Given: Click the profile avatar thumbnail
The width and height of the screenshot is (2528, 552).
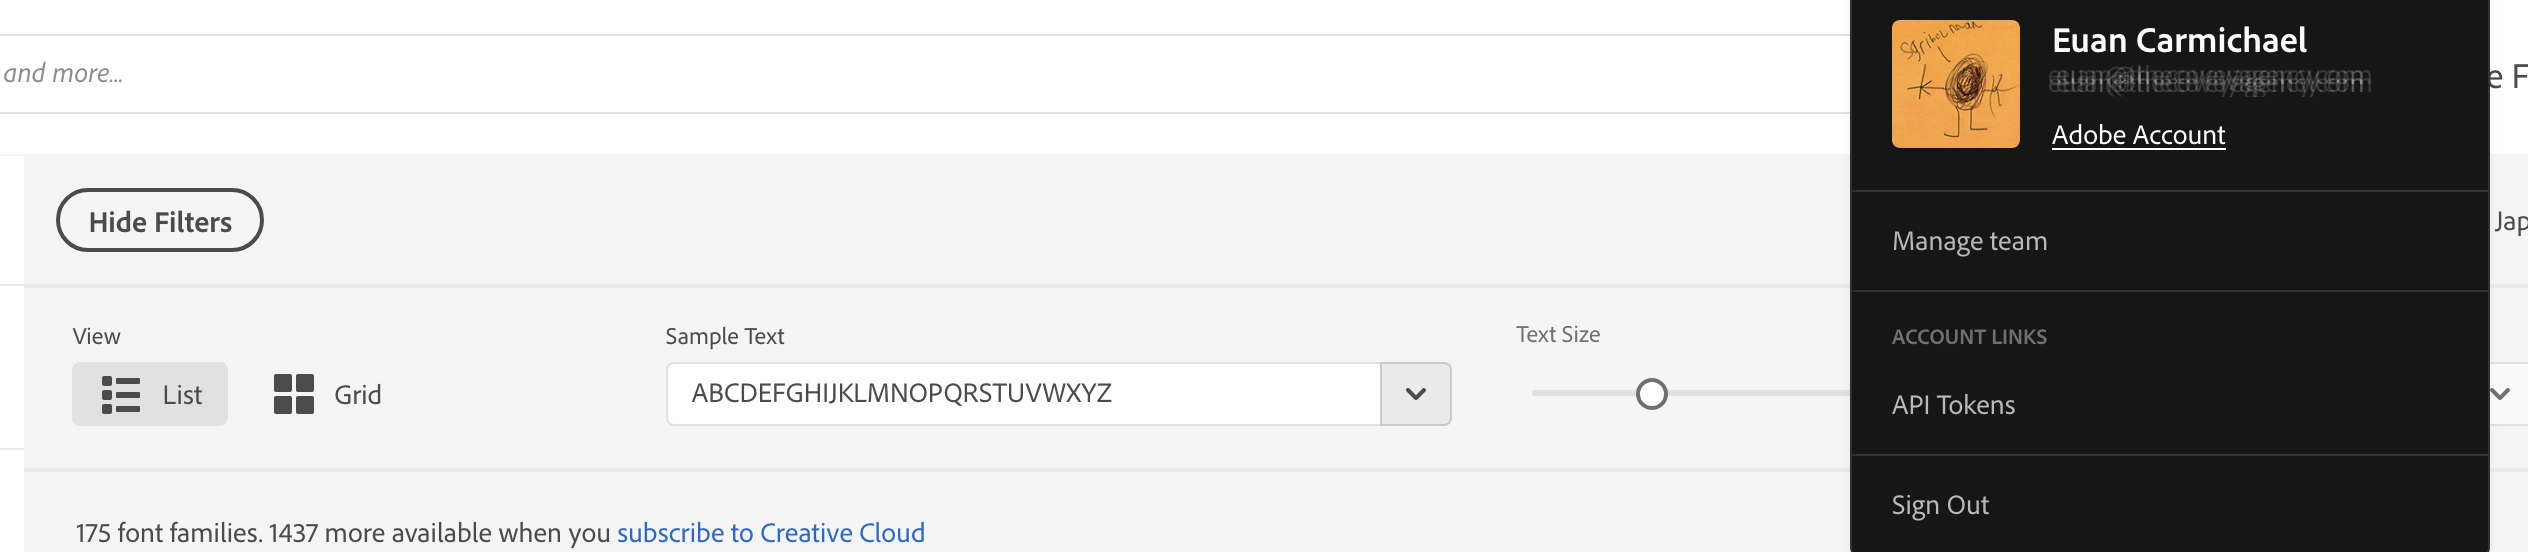Looking at the screenshot, I should click(1955, 84).
